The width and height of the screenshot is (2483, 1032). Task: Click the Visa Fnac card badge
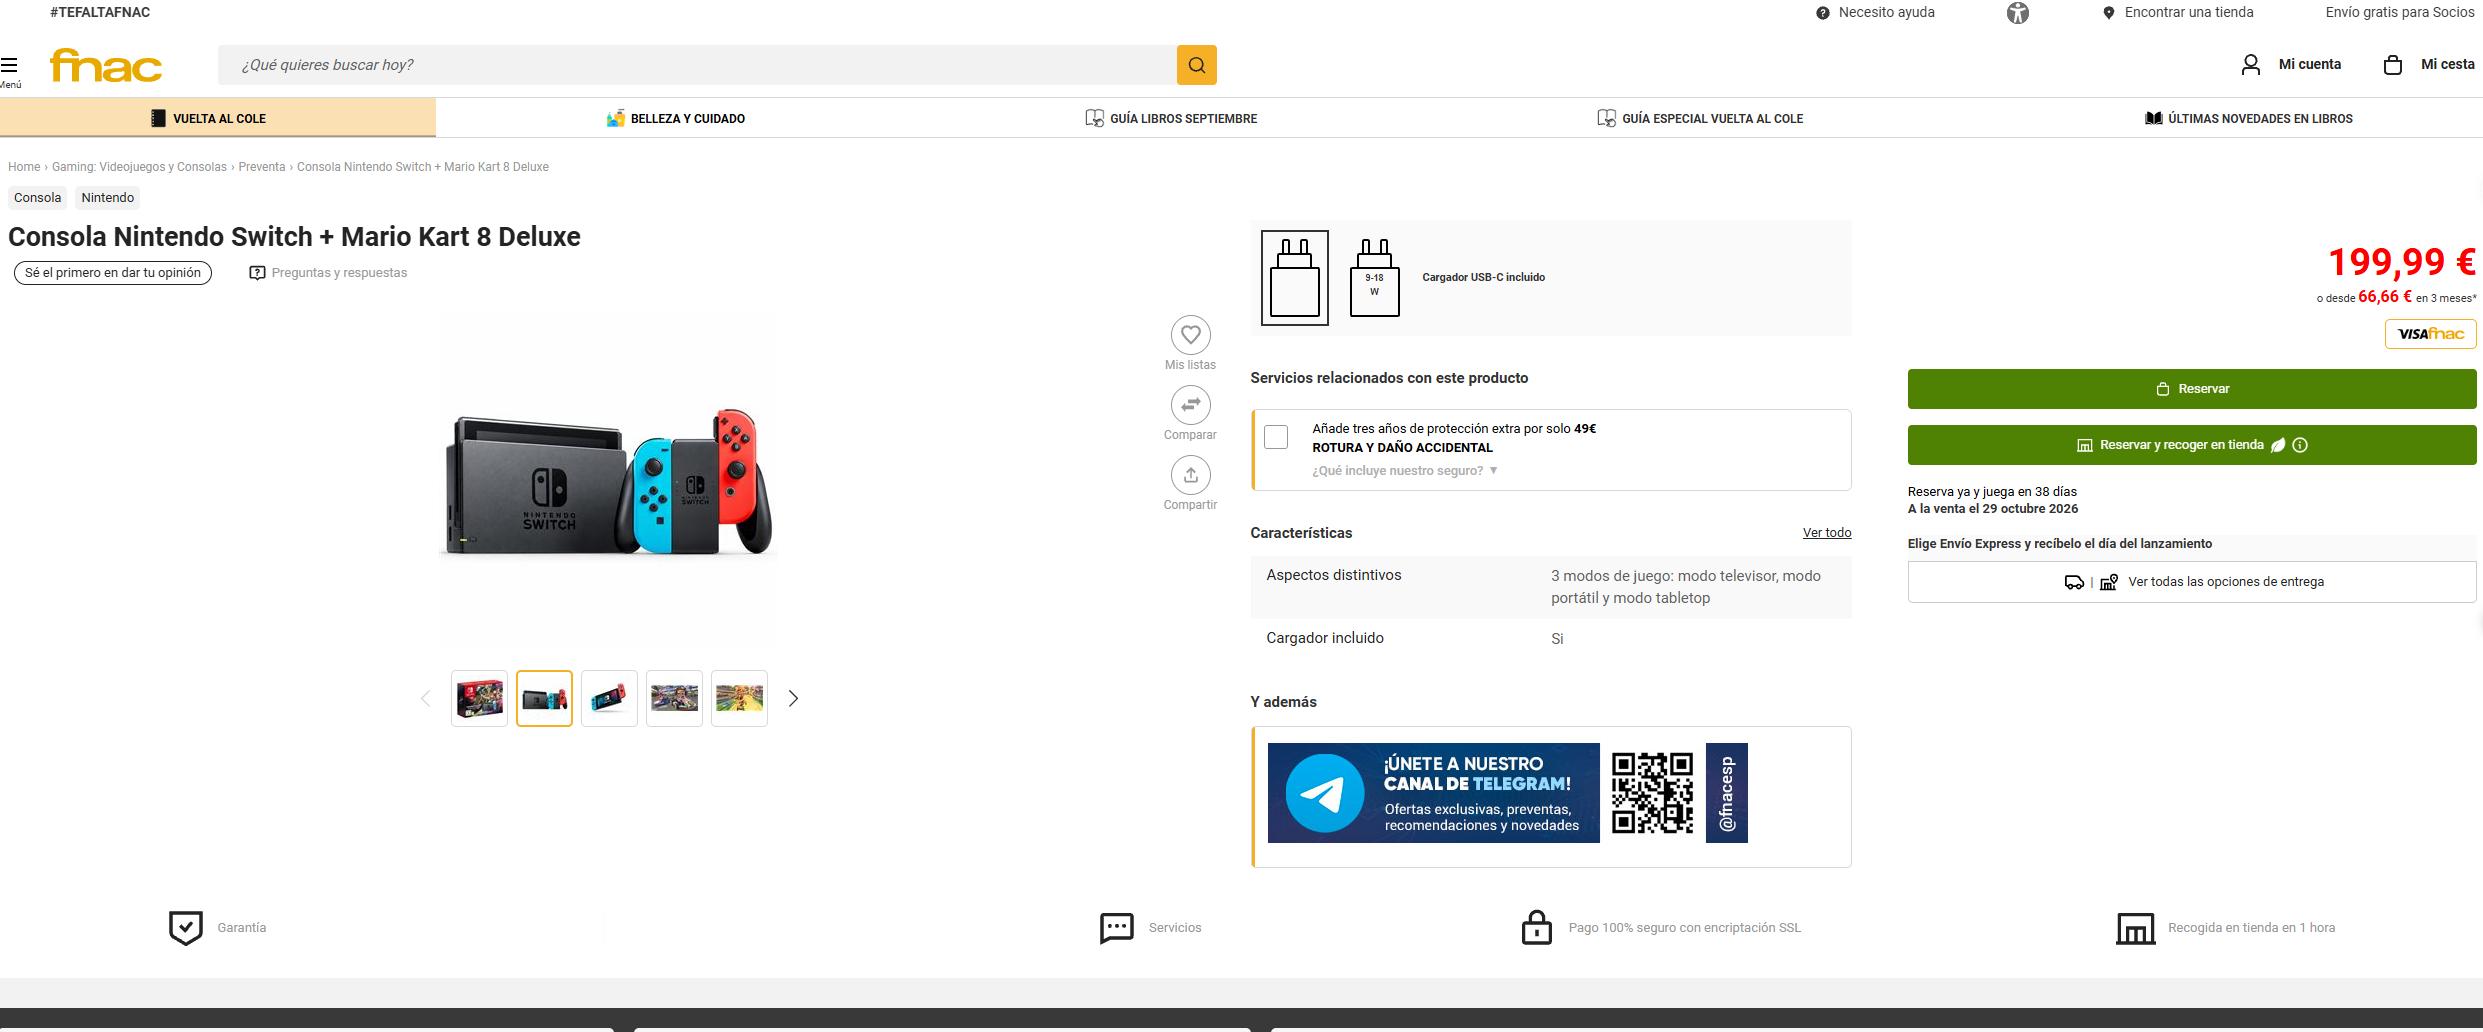[2431, 334]
